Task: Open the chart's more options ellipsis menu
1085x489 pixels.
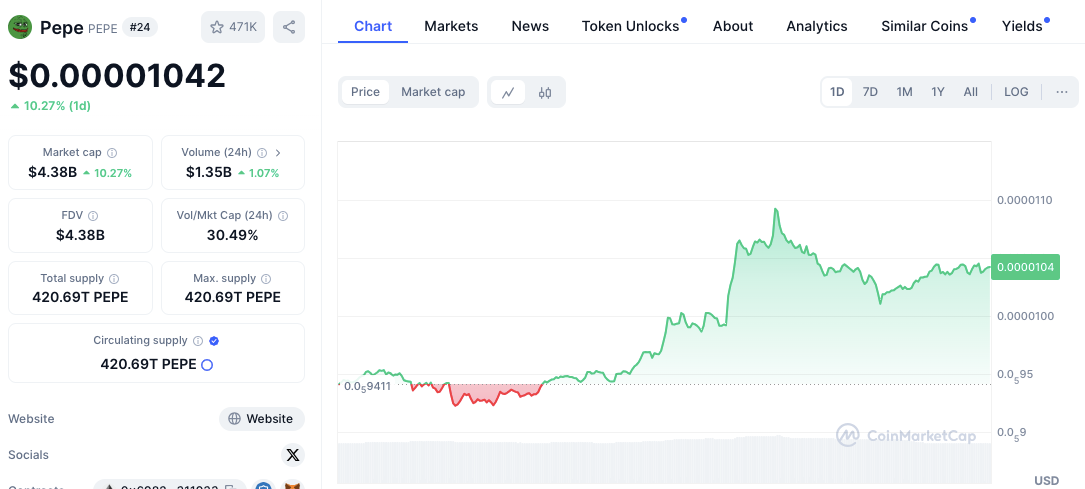Action: [x=1062, y=92]
